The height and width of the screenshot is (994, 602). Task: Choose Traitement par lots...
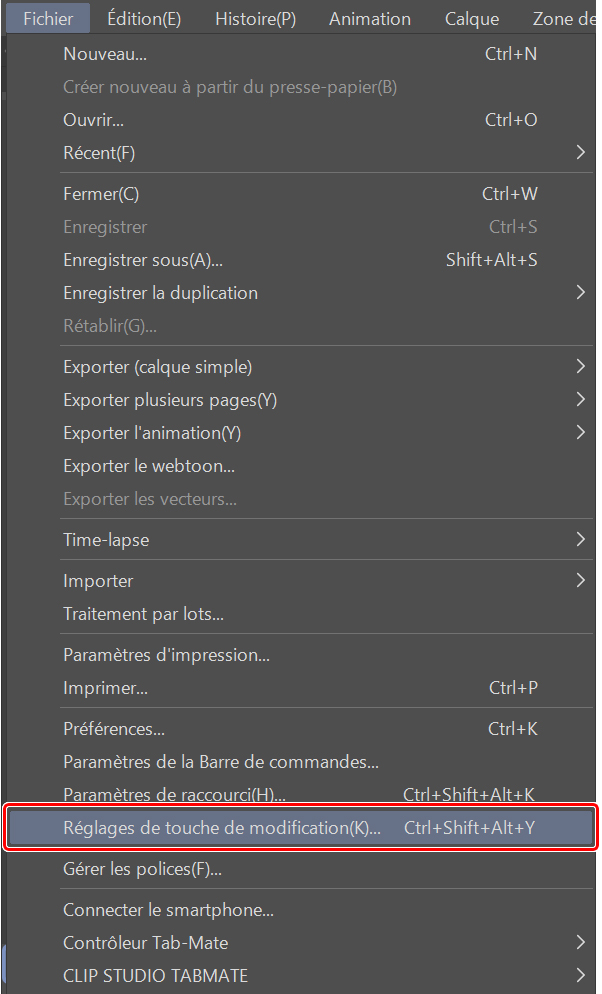coord(143,614)
